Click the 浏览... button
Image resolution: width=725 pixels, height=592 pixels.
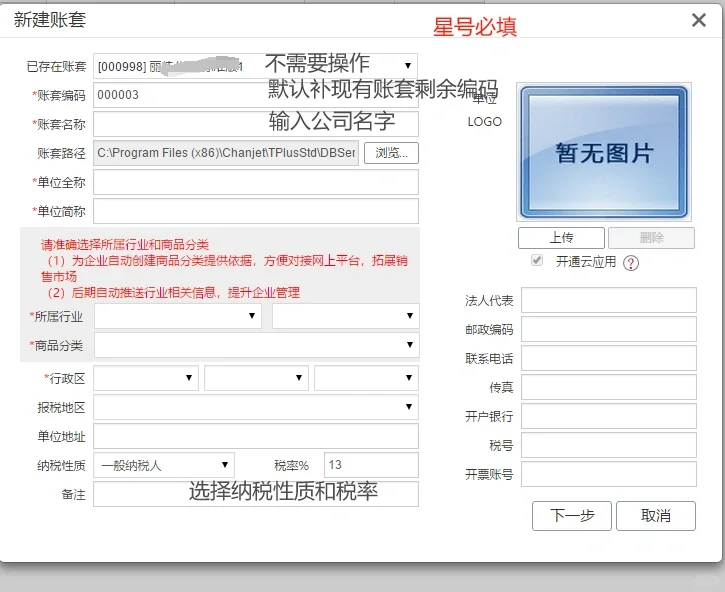click(x=391, y=153)
